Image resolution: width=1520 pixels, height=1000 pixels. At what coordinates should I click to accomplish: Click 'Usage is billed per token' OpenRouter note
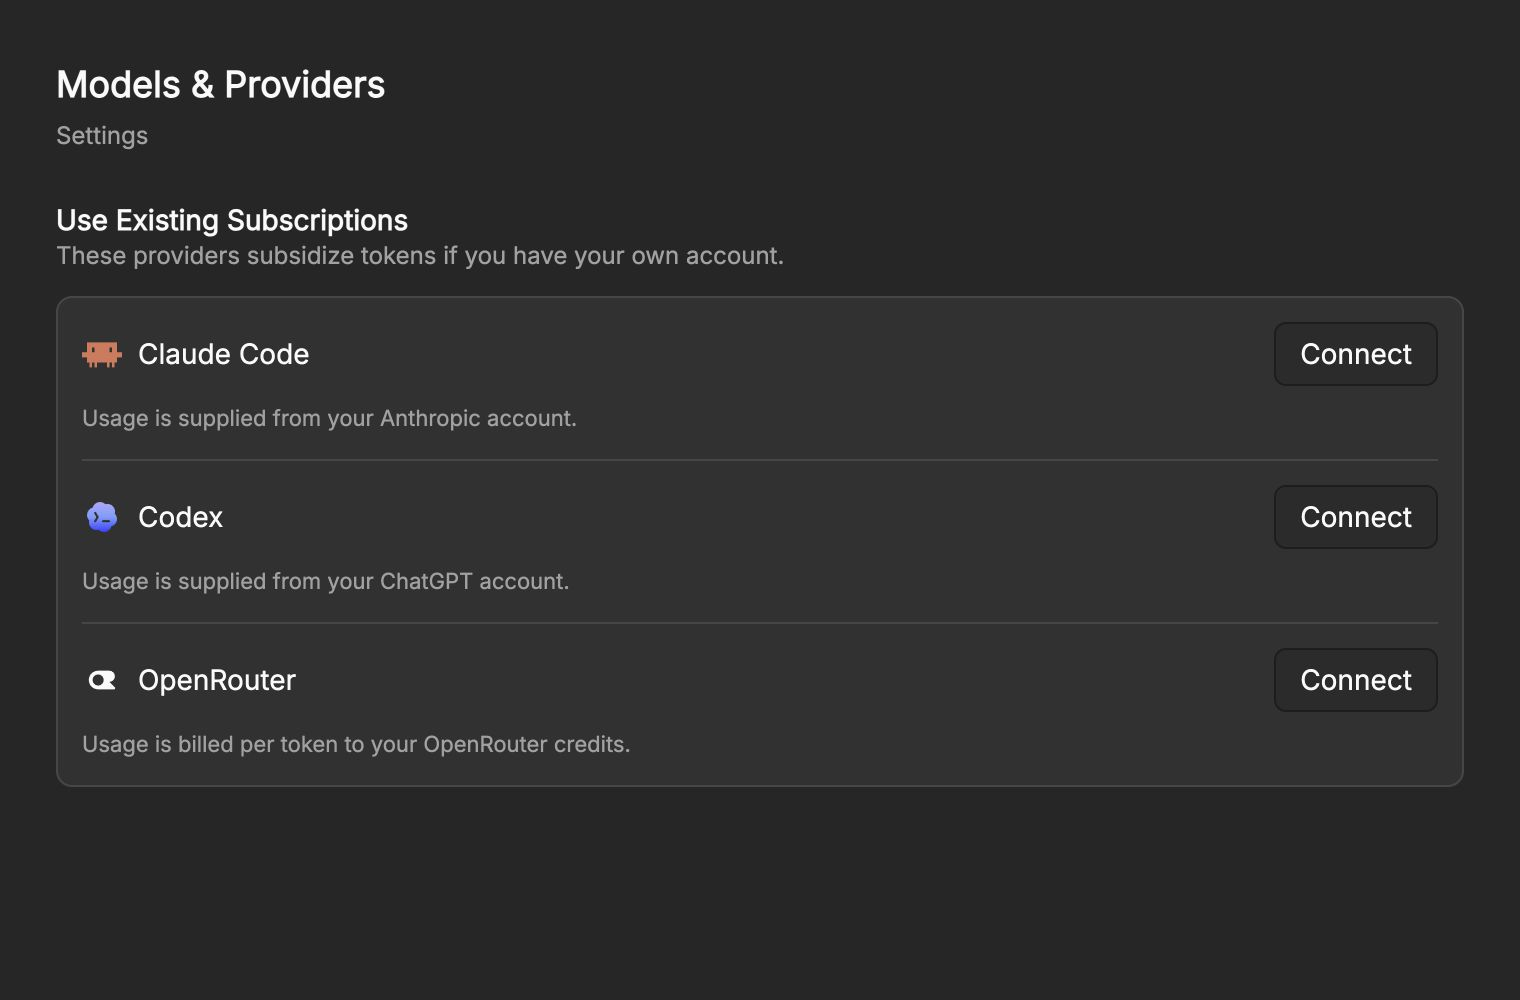click(356, 744)
